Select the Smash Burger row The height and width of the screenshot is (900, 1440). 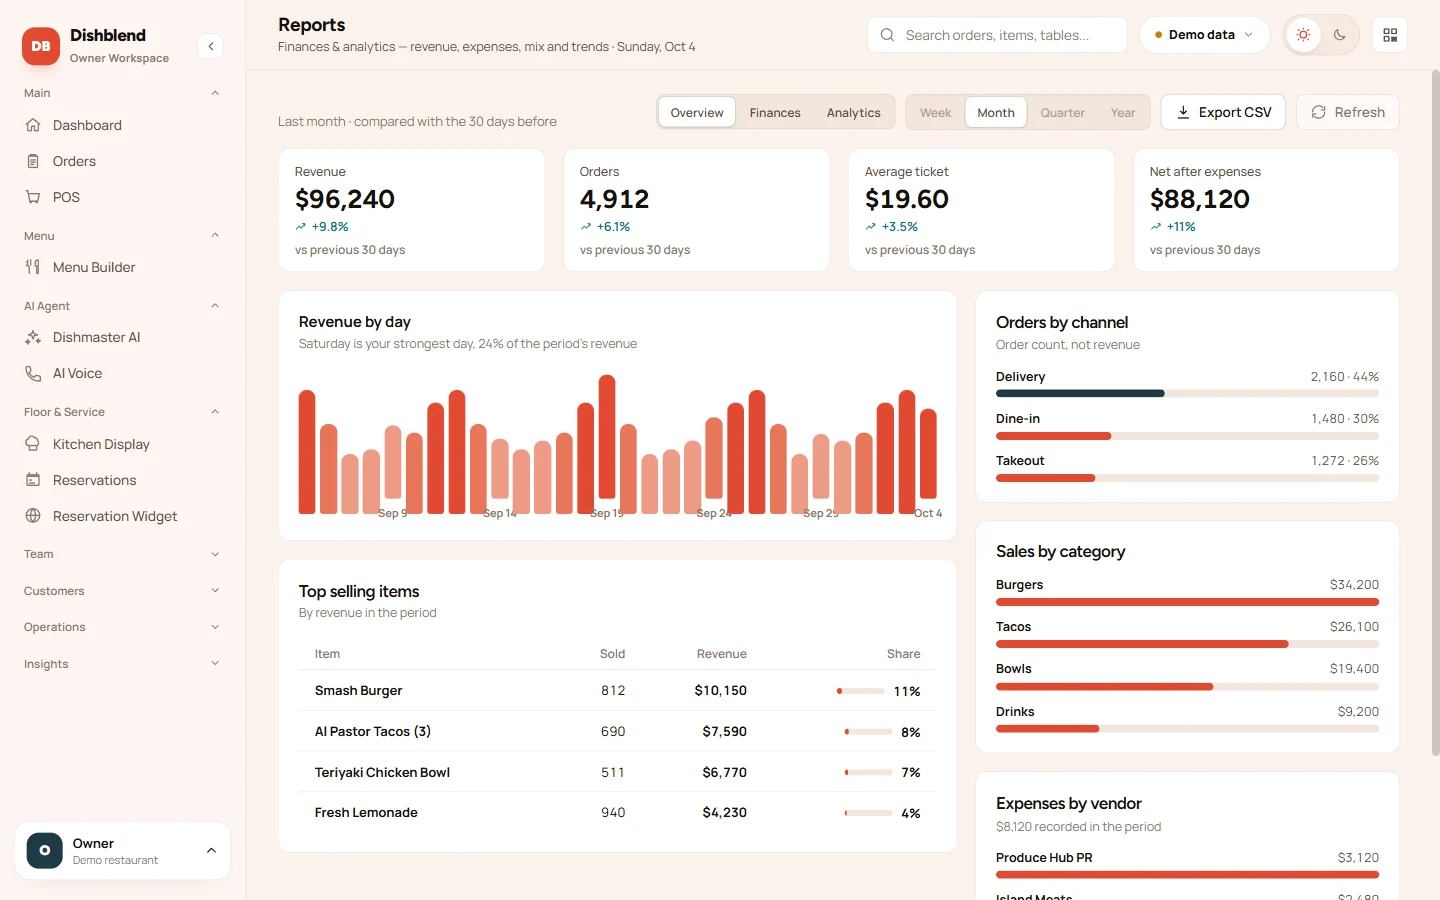pyautogui.click(x=617, y=690)
